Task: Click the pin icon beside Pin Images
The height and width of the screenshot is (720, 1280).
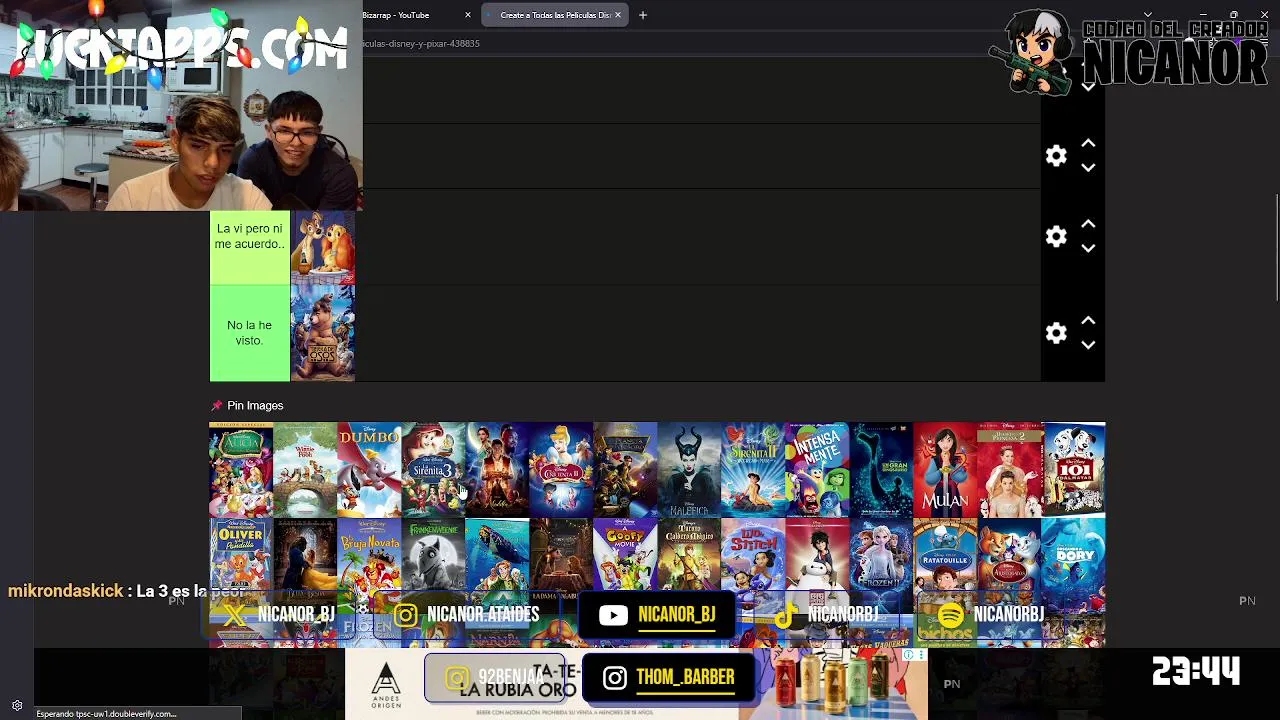Action: click(216, 405)
